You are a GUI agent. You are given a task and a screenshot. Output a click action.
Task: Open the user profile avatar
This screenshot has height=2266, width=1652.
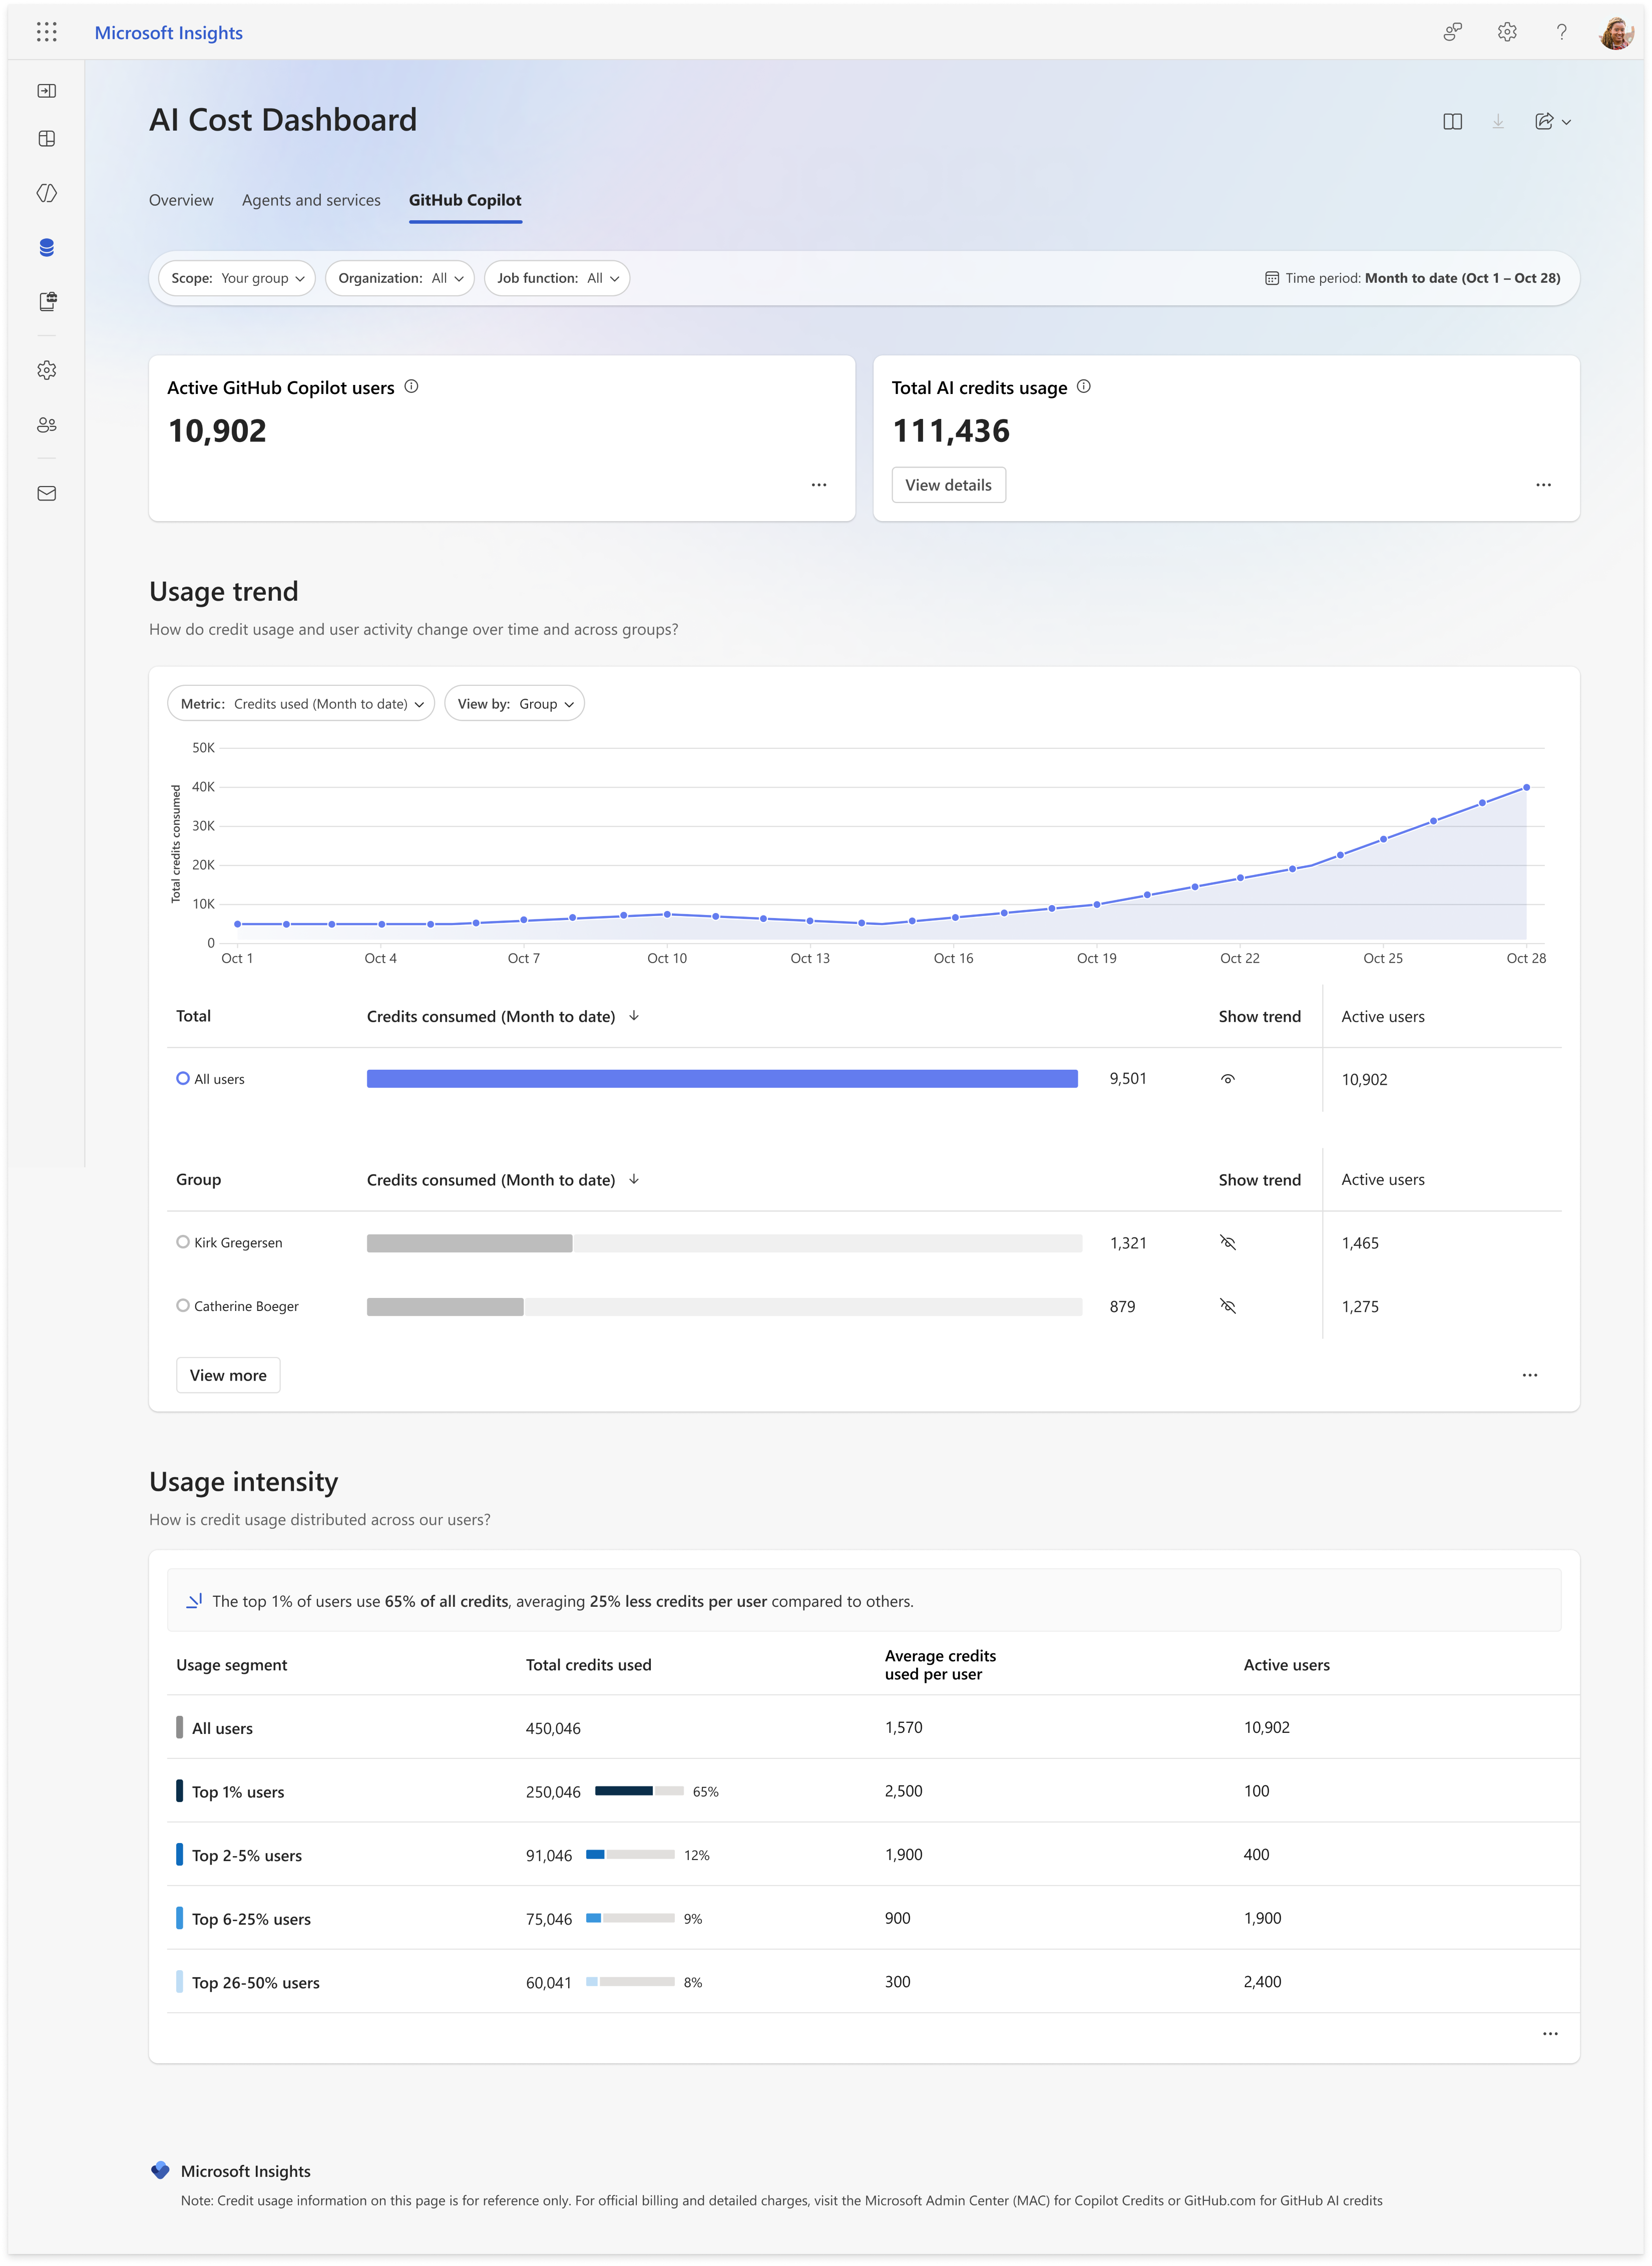coord(1616,32)
